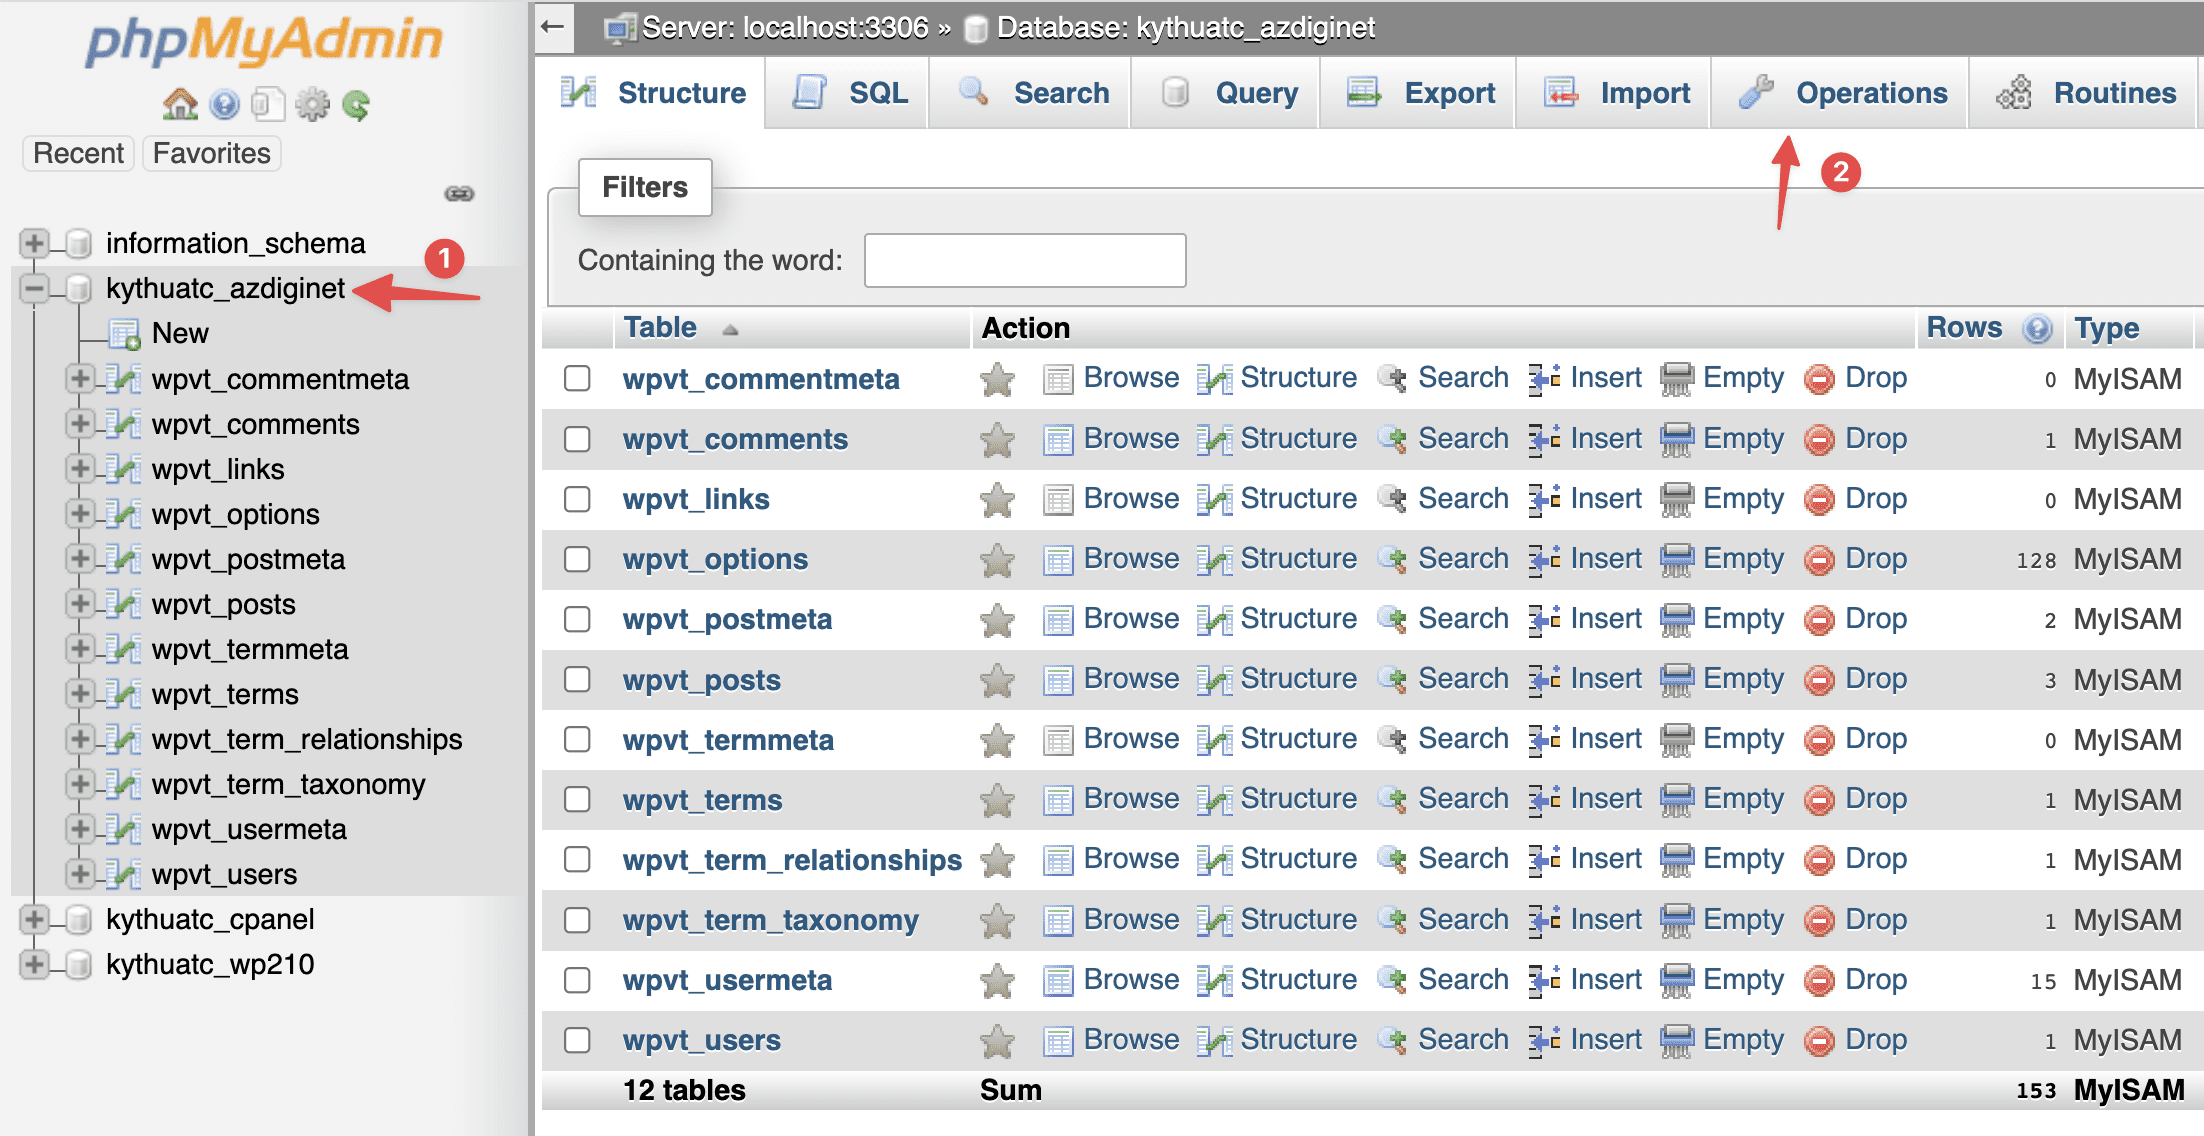Click the Containing the word filter field
This screenshot has height=1136, width=2204.
[1024, 259]
